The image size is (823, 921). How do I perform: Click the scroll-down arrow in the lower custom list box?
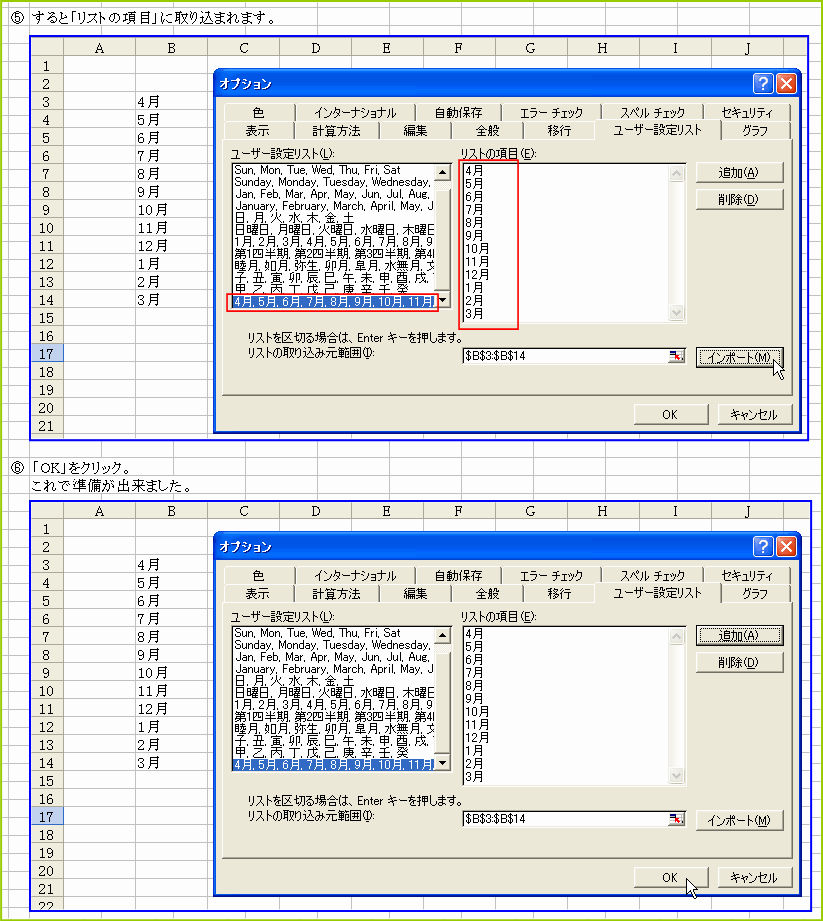(x=441, y=762)
